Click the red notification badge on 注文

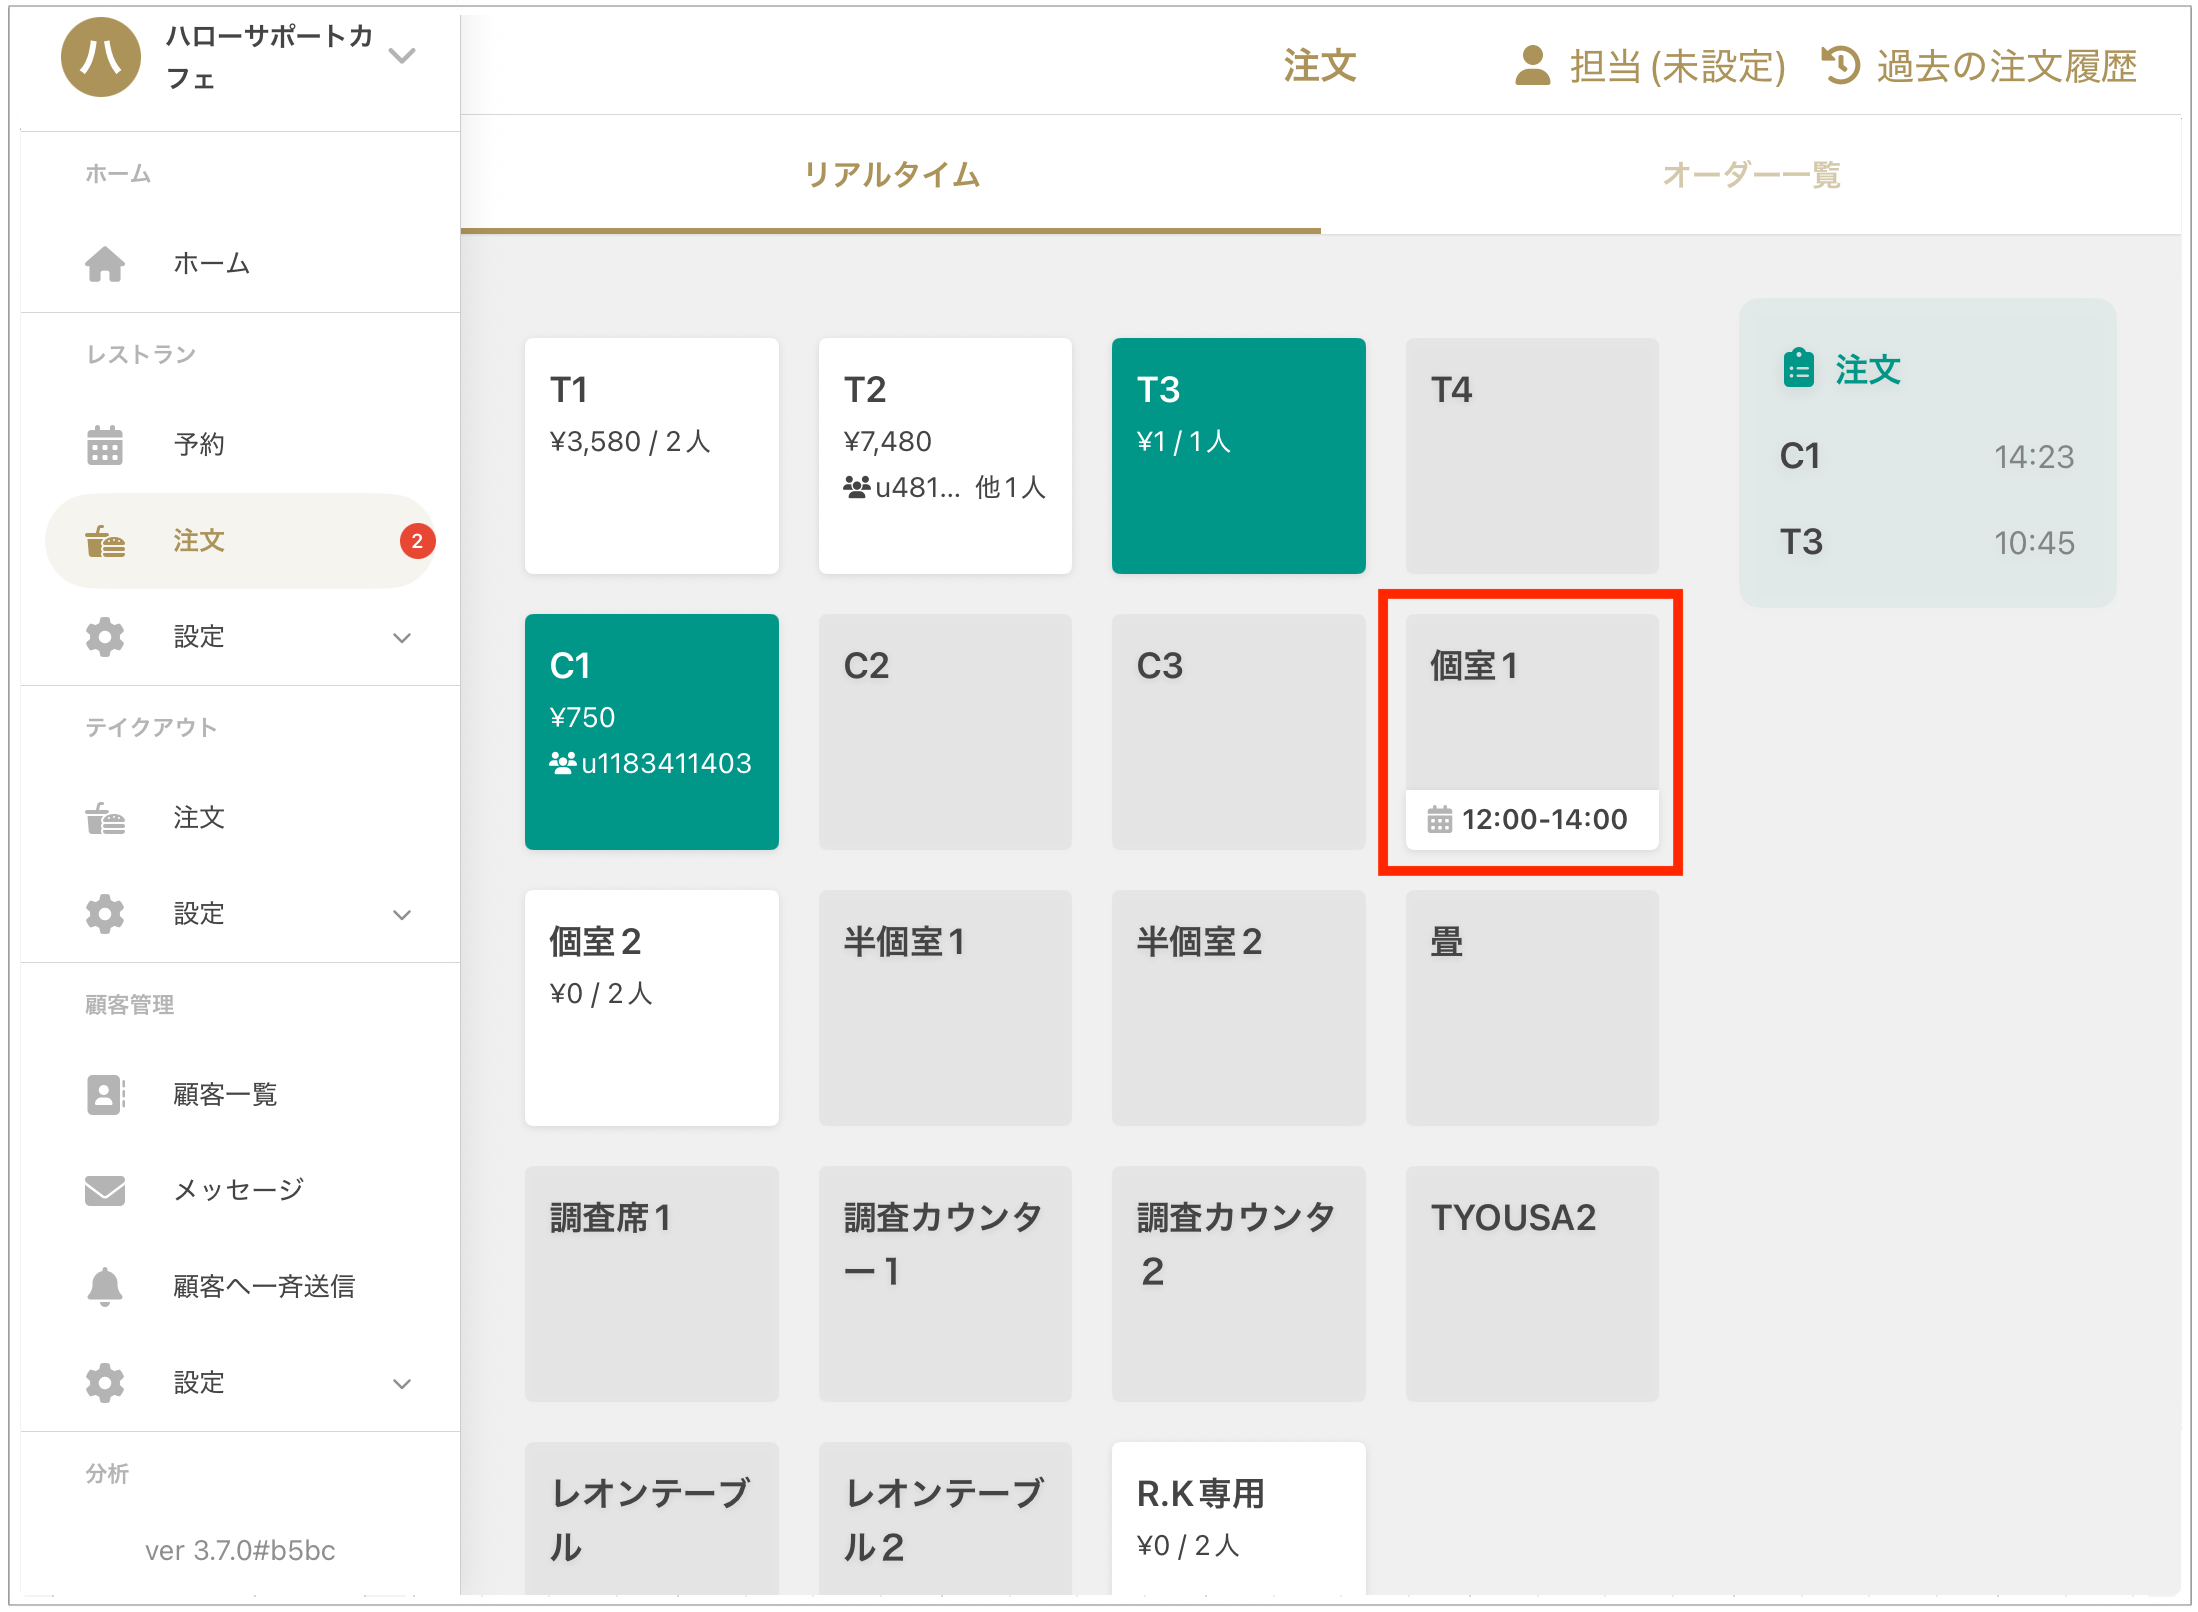tap(417, 541)
